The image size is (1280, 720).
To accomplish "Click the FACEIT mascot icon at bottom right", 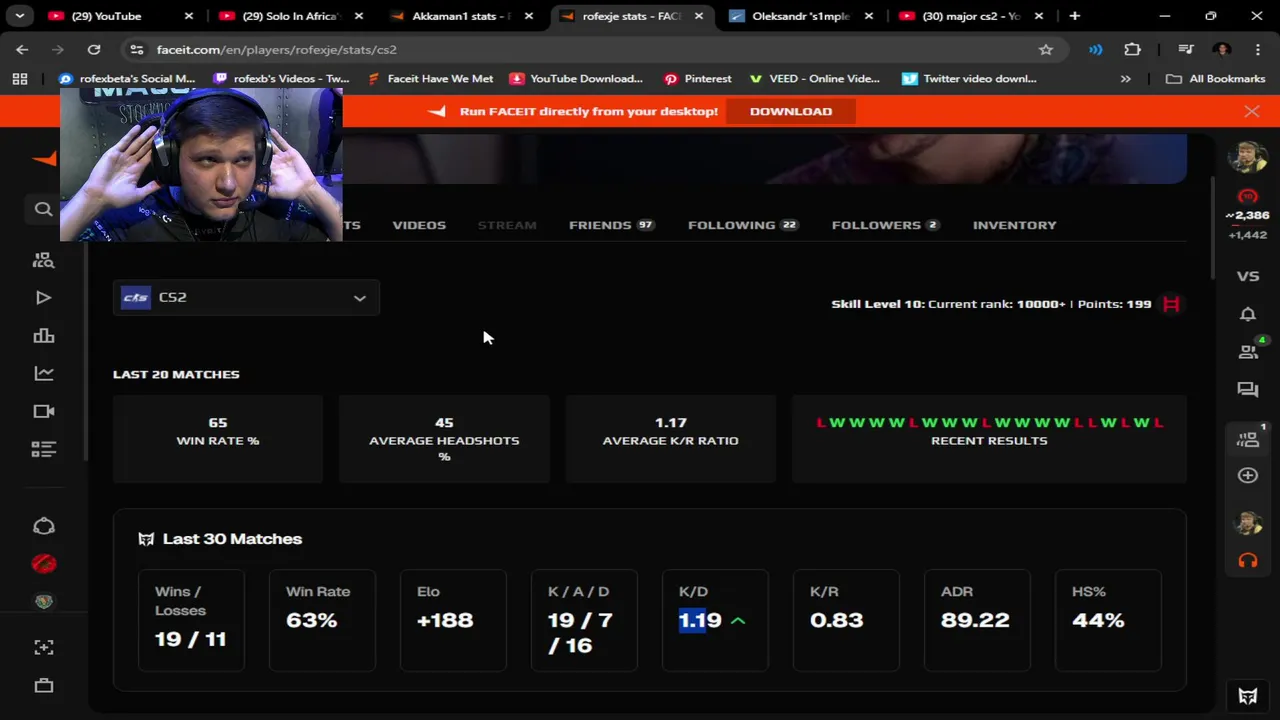I will (1247, 697).
